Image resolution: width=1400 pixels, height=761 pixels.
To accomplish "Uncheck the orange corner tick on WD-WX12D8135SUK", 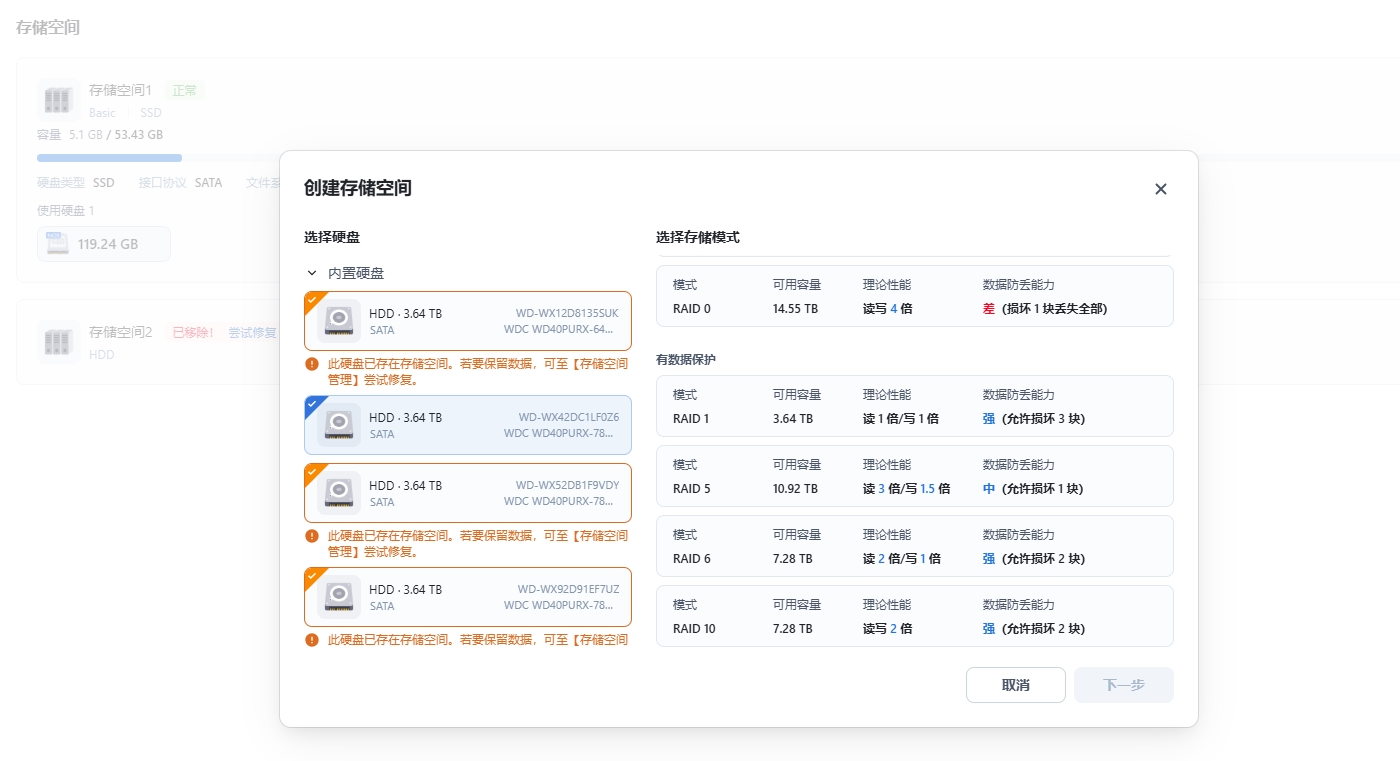I will (x=311, y=298).
